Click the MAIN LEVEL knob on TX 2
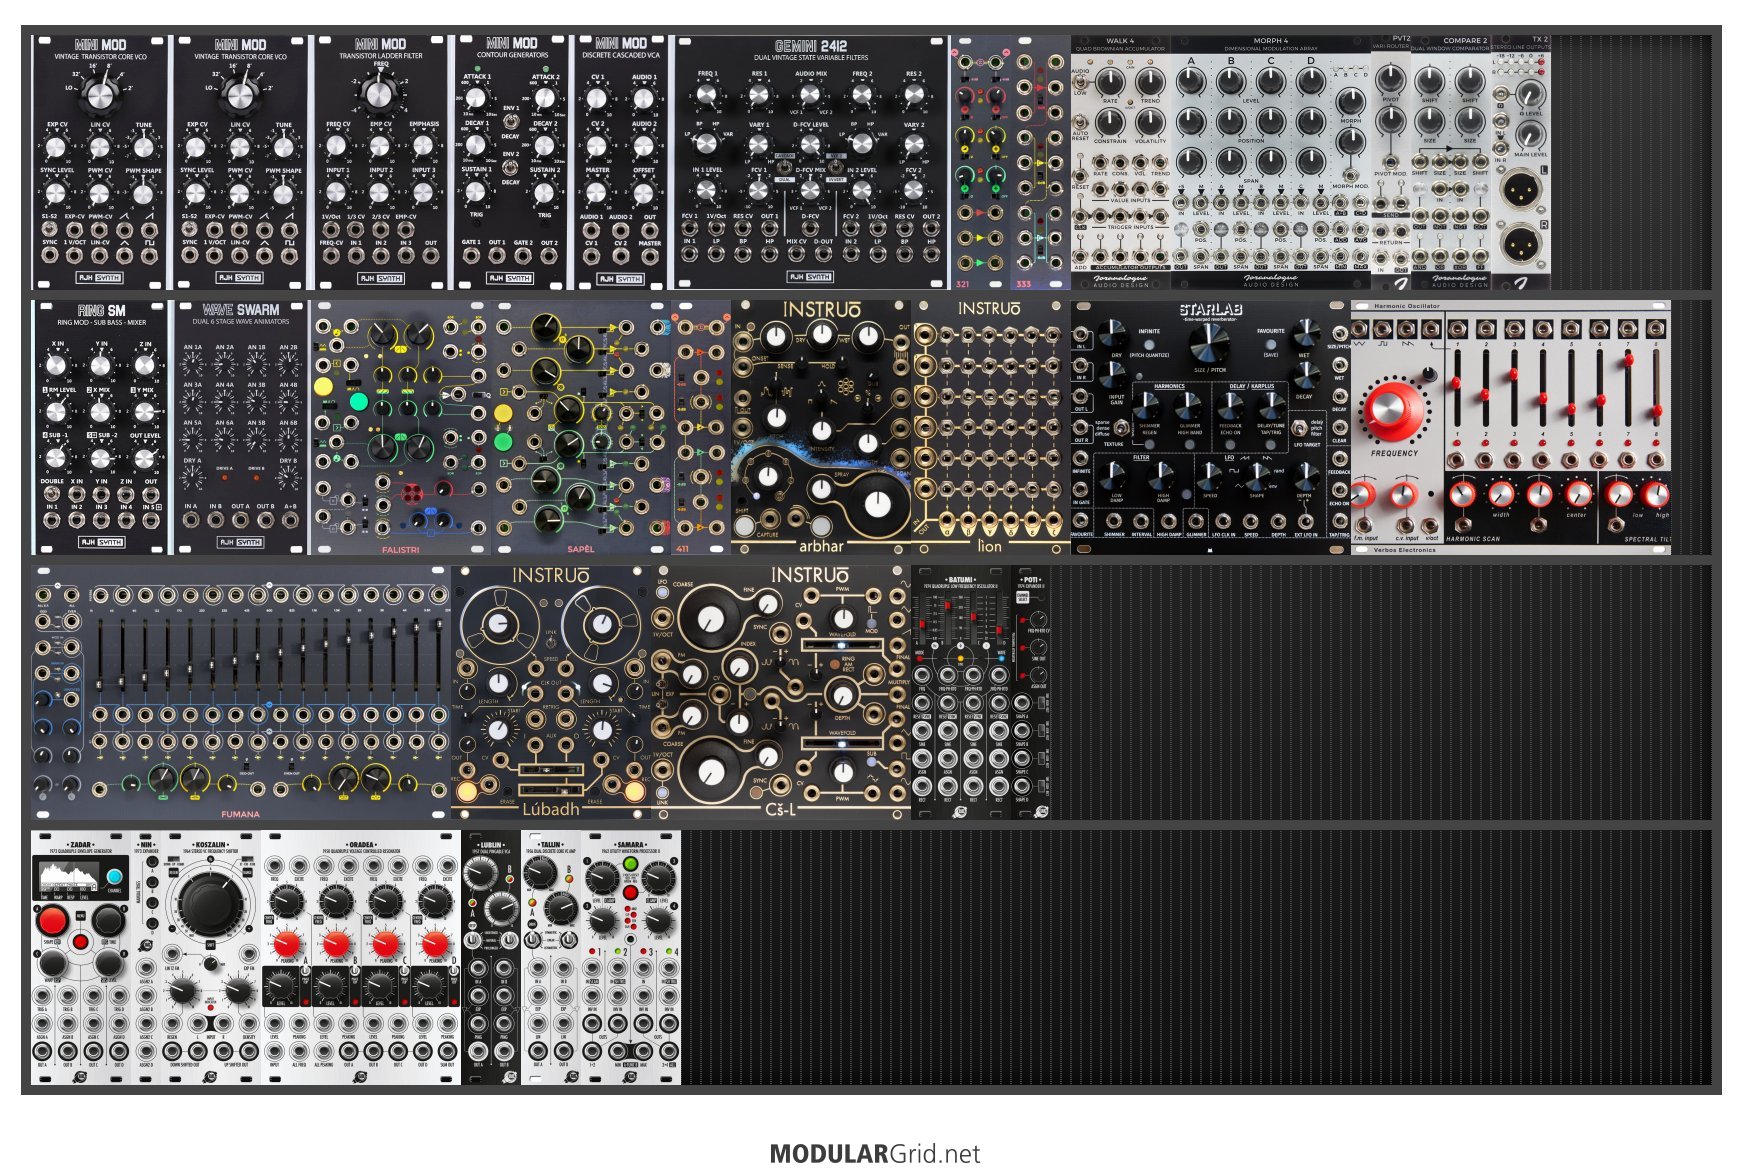Screen dimensions: 1752x1175 tap(1531, 134)
